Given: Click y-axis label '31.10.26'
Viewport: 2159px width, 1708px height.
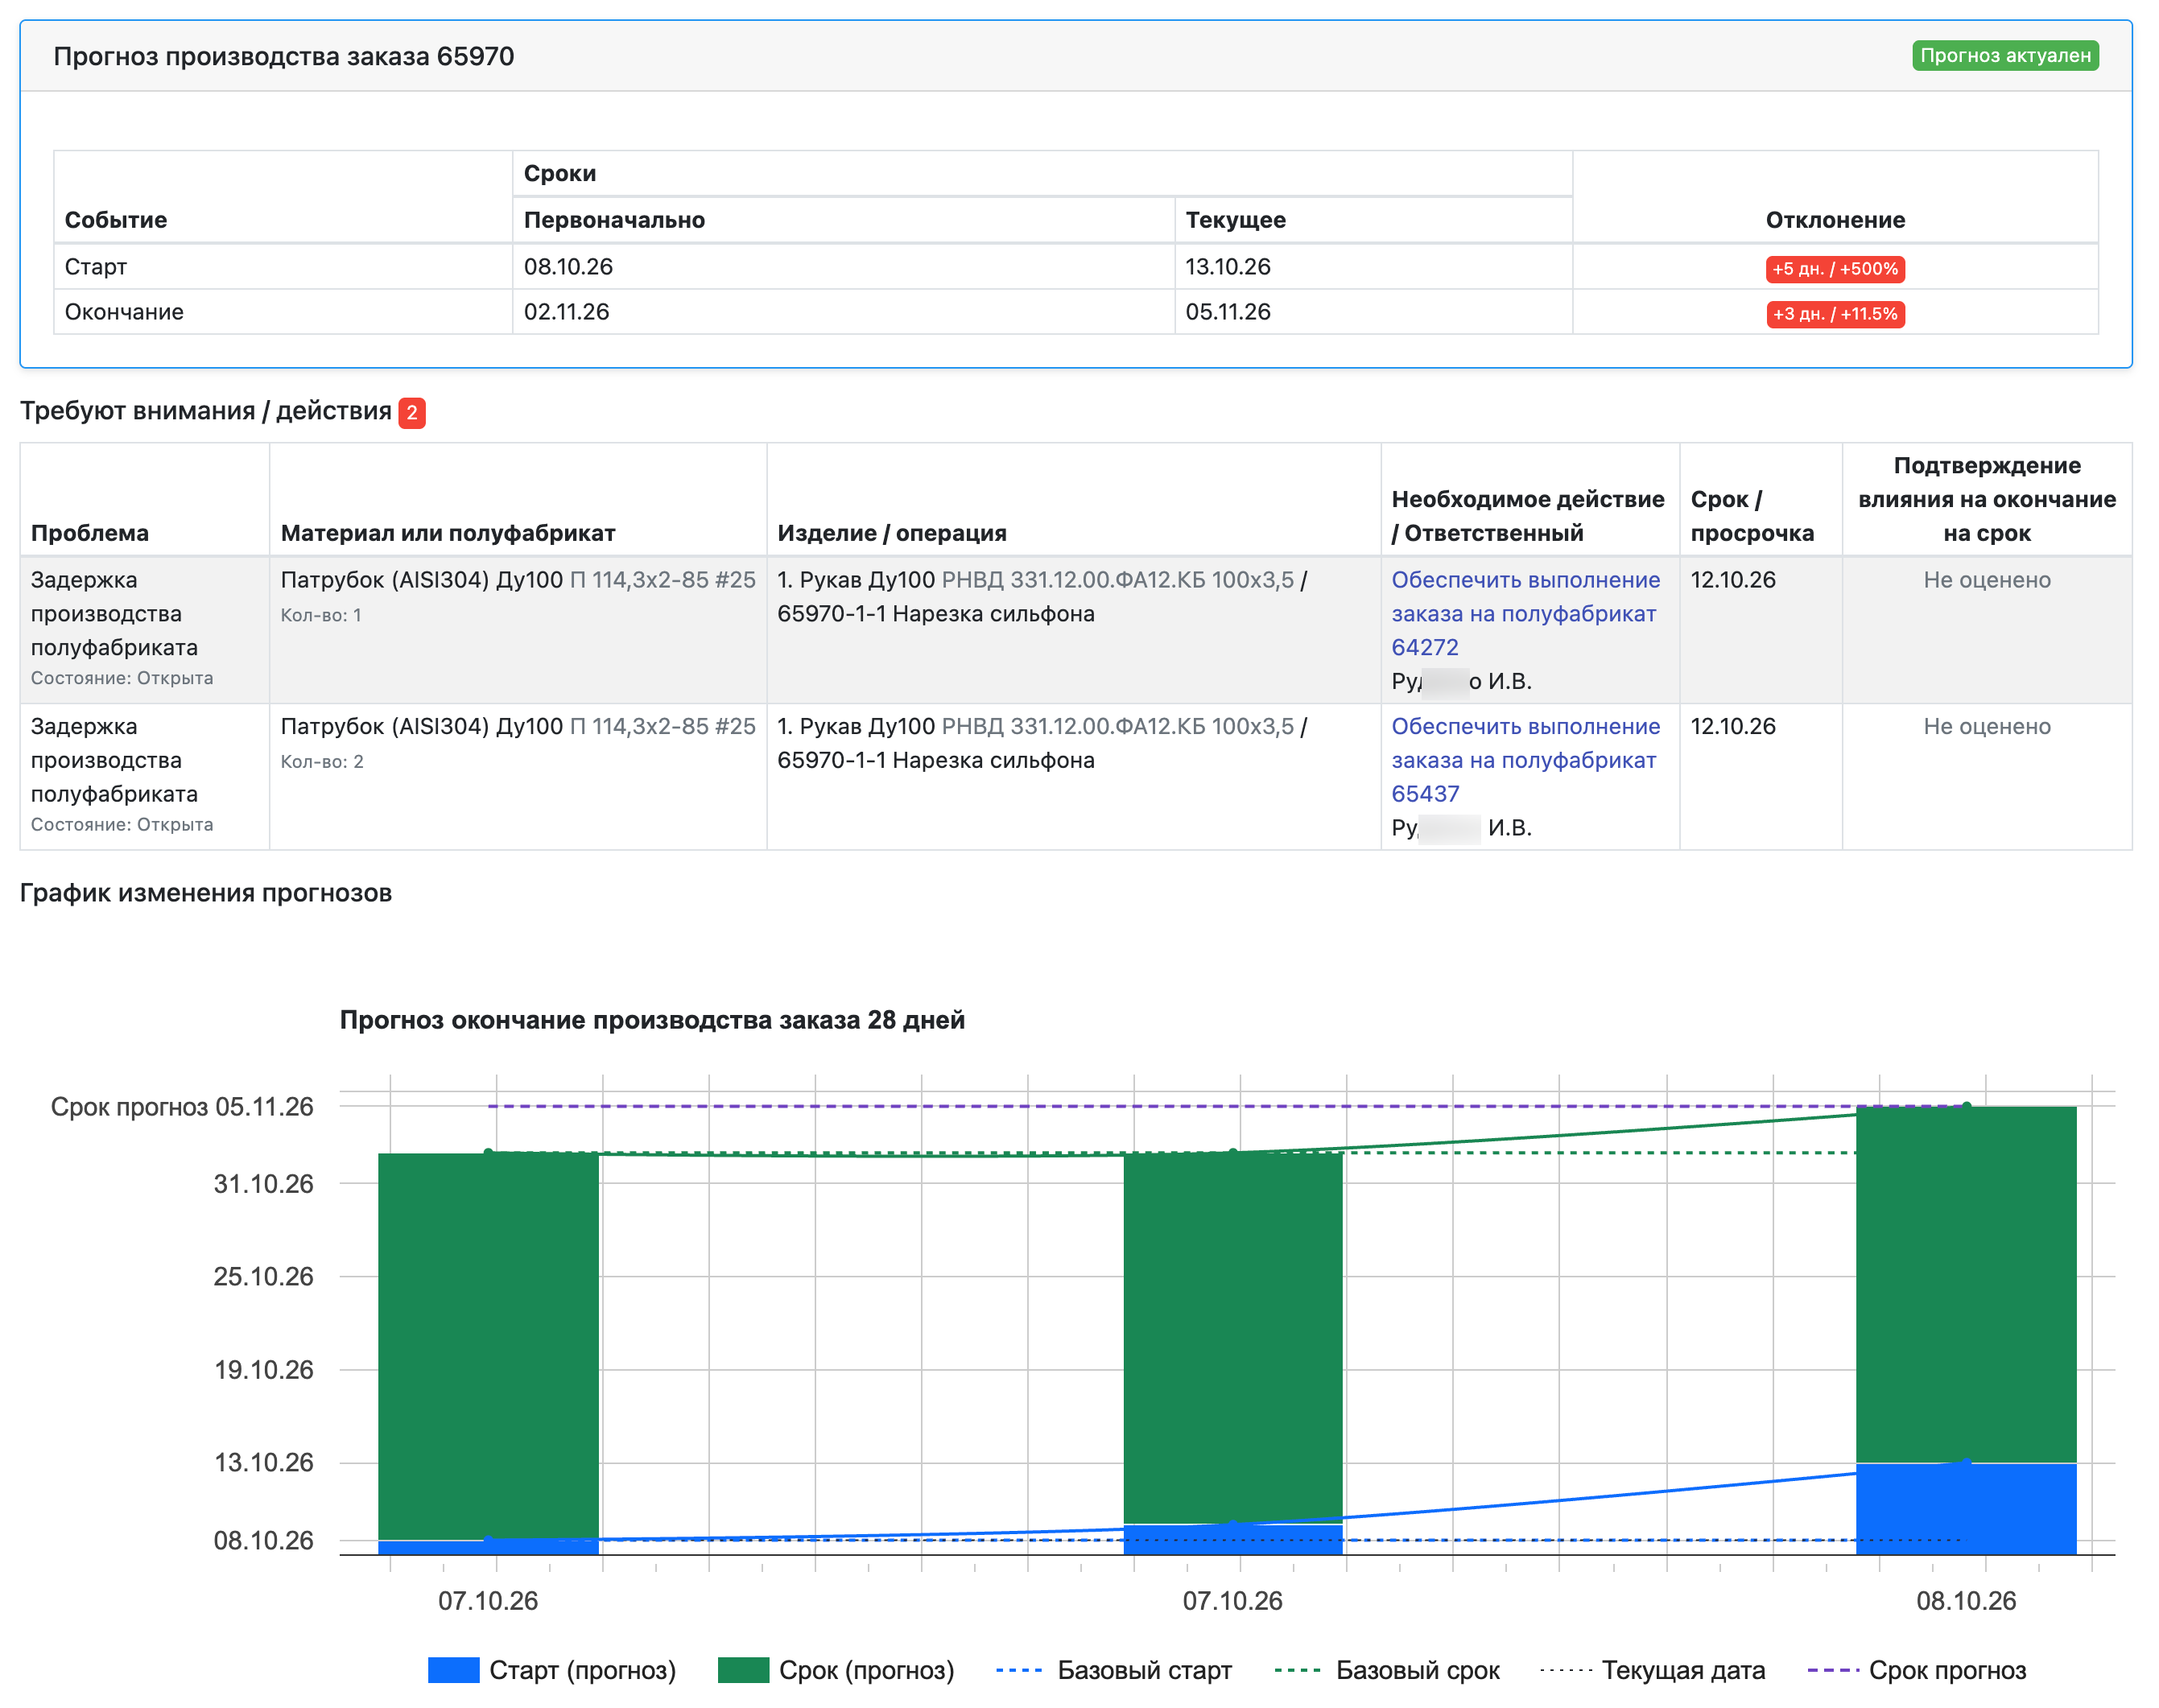Looking at the screenshot, I should pyautogui.click(x=263, y=1183).
